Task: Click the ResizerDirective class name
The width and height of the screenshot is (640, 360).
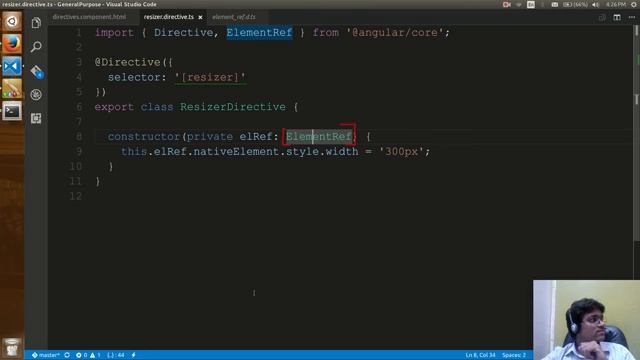Action: pos(233,107)
